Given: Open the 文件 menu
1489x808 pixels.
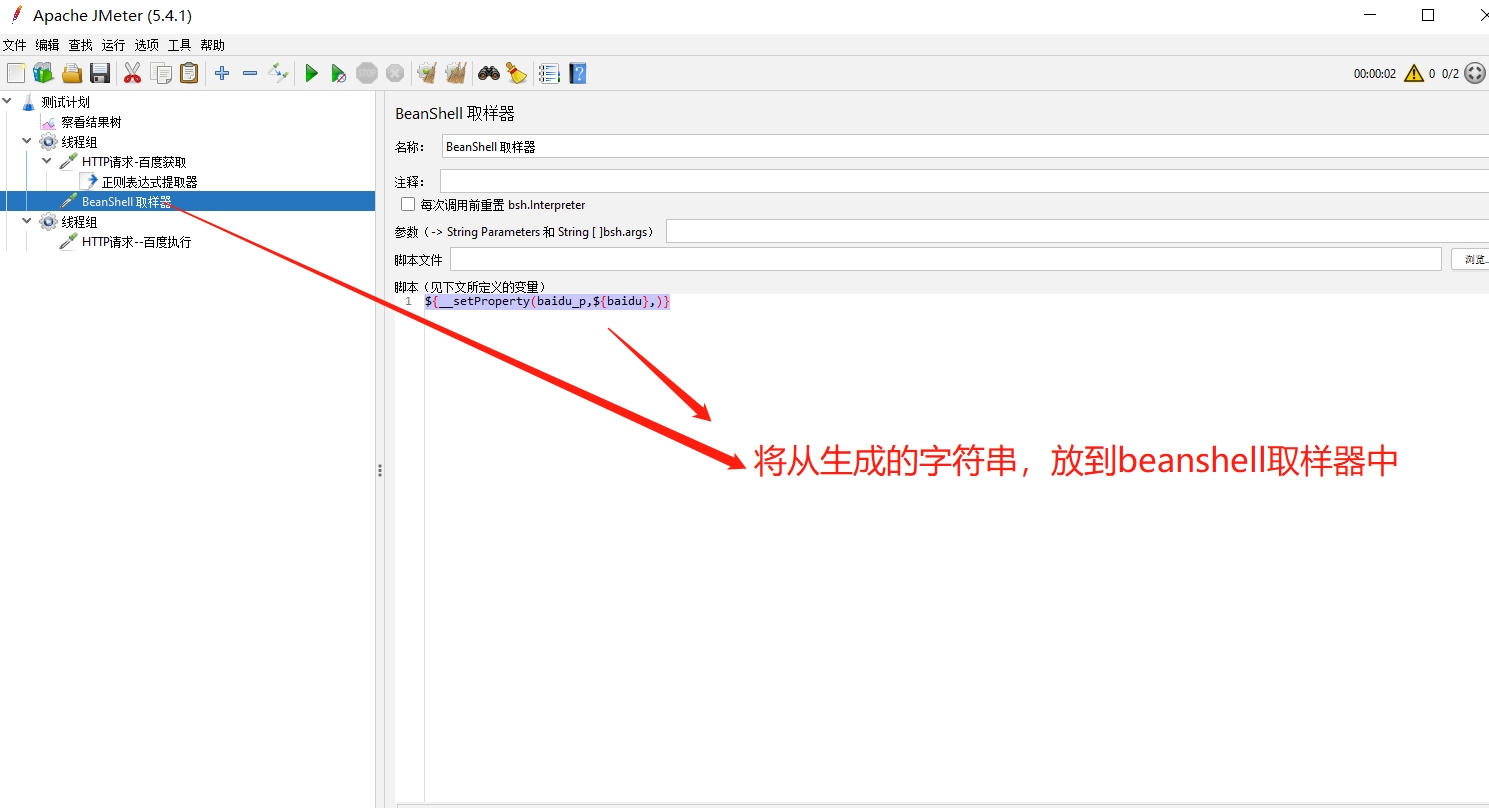Looking at the screenshot, I should 14,45.
